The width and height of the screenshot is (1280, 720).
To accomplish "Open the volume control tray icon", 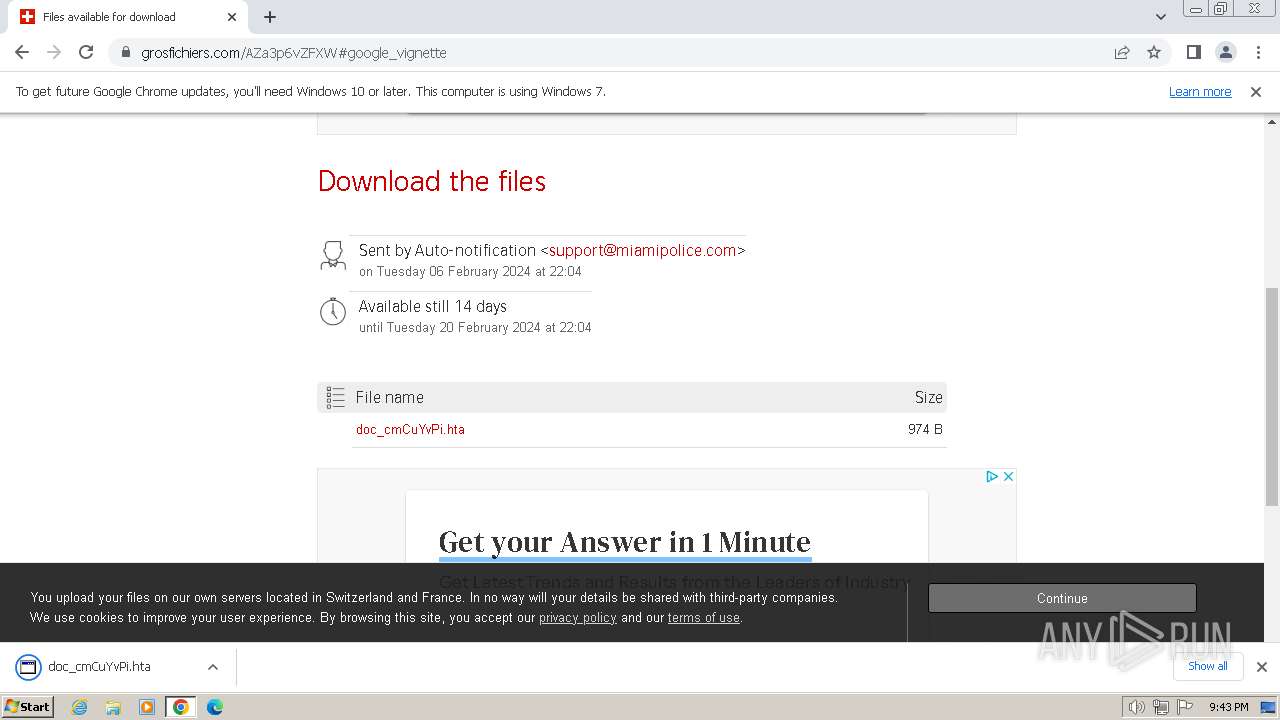I will point(1136,707).
